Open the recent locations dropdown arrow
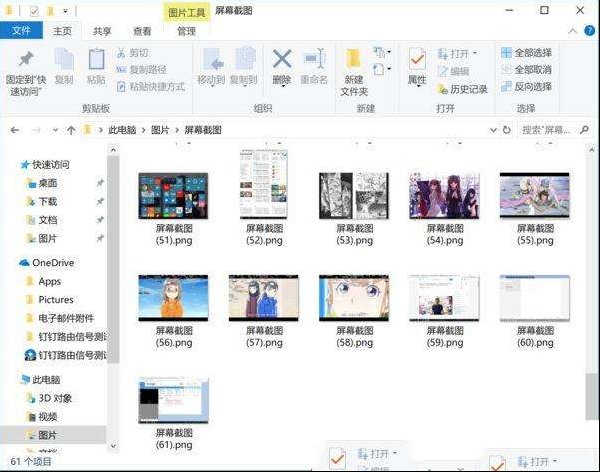The width and height of the screenshot is (600, 472). point(55,131)
